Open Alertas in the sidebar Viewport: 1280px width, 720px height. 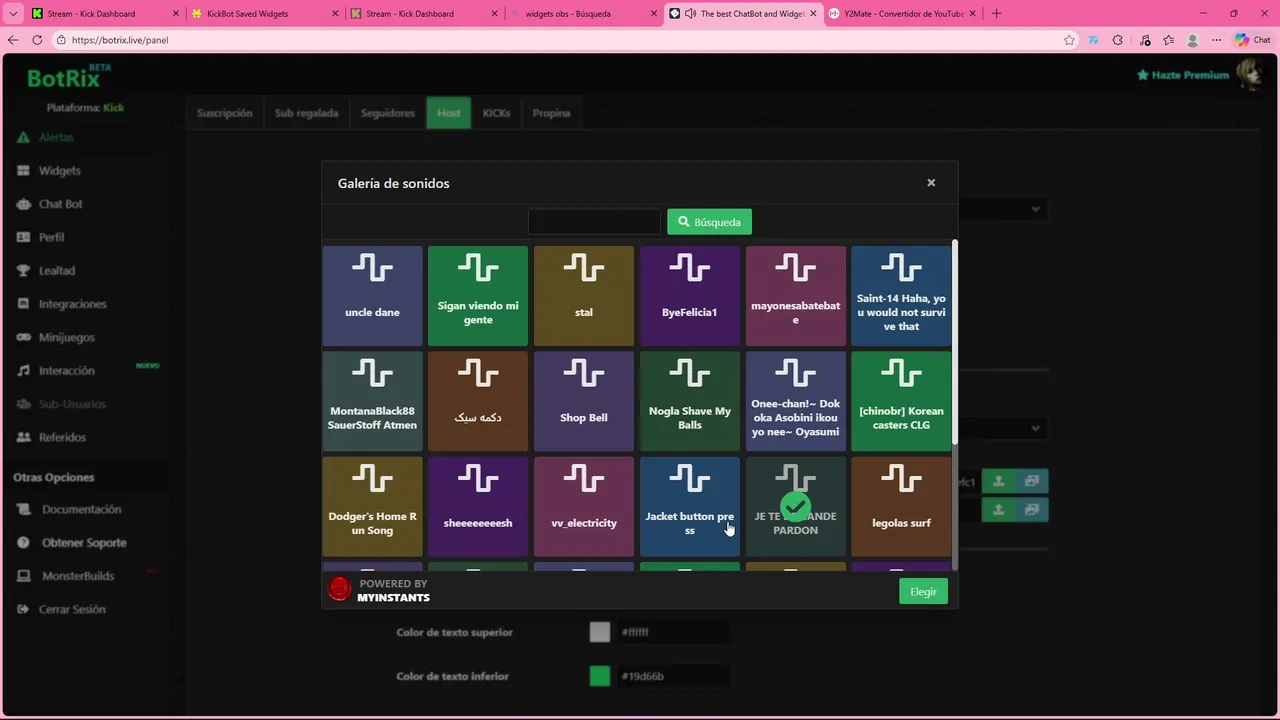[56, 137]
